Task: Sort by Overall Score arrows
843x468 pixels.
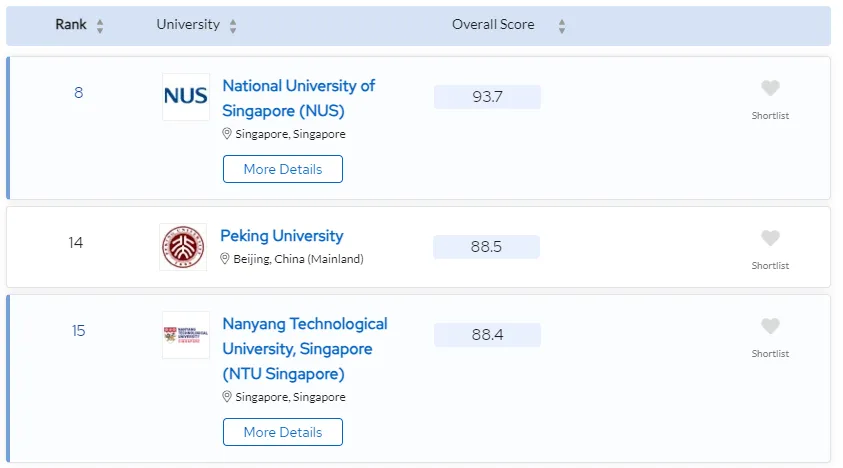Action: (x=561, y=26)
